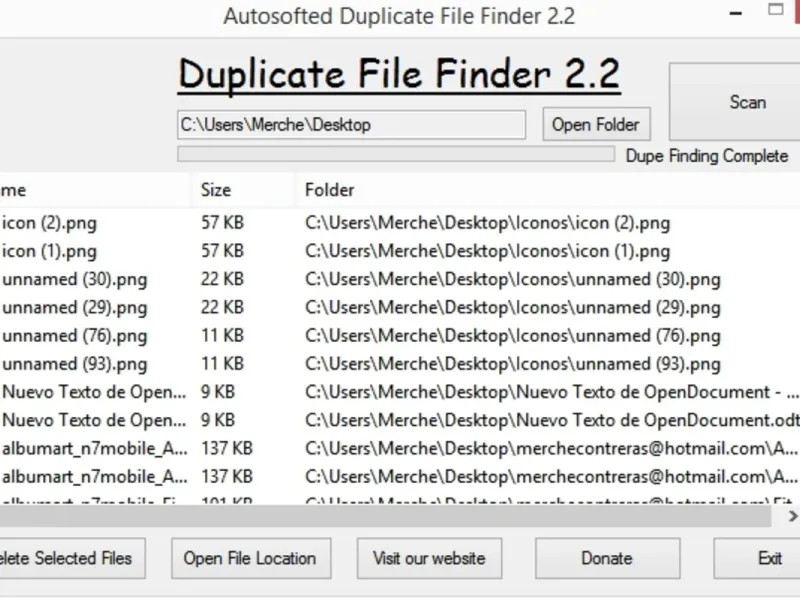
Task: Click the horizontal scrollbar right arrow
Action: pos(791,516)
